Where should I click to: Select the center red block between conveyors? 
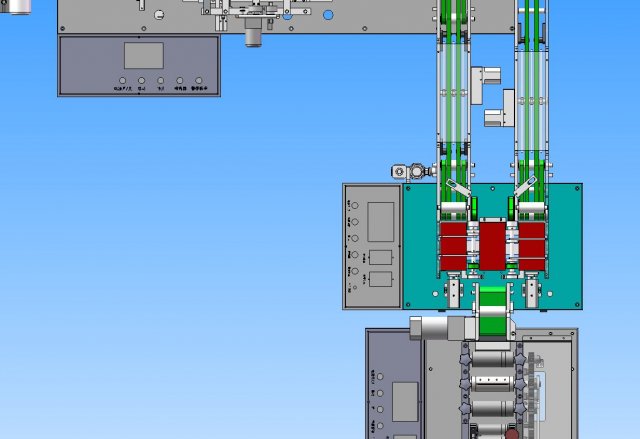pos(493,244)
